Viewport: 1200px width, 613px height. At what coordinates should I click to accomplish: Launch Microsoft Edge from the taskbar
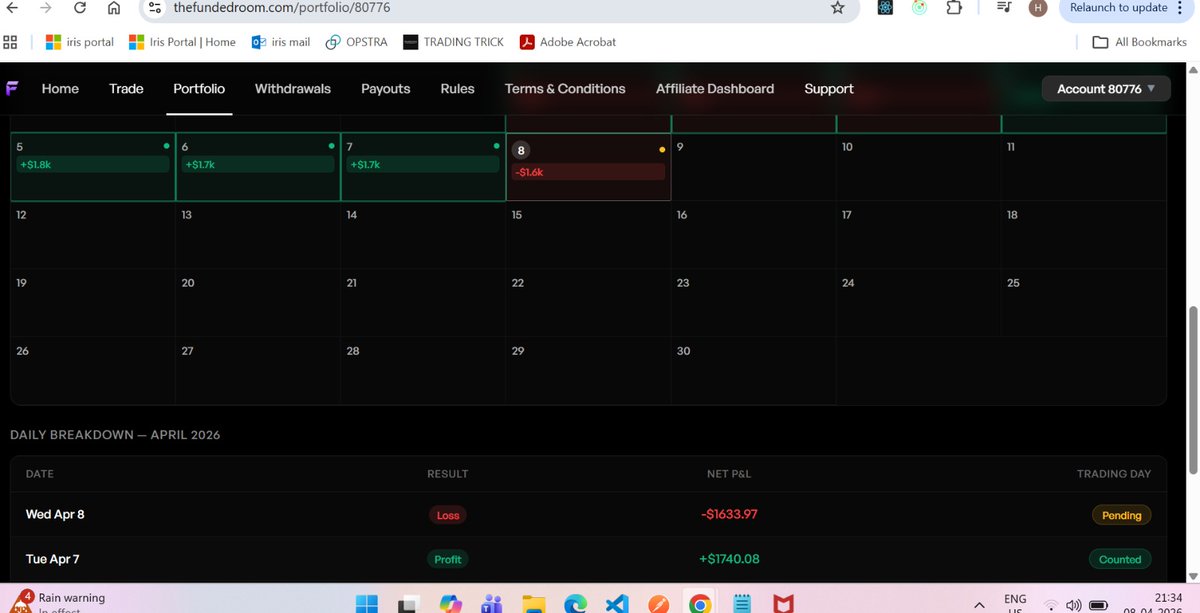576,604
